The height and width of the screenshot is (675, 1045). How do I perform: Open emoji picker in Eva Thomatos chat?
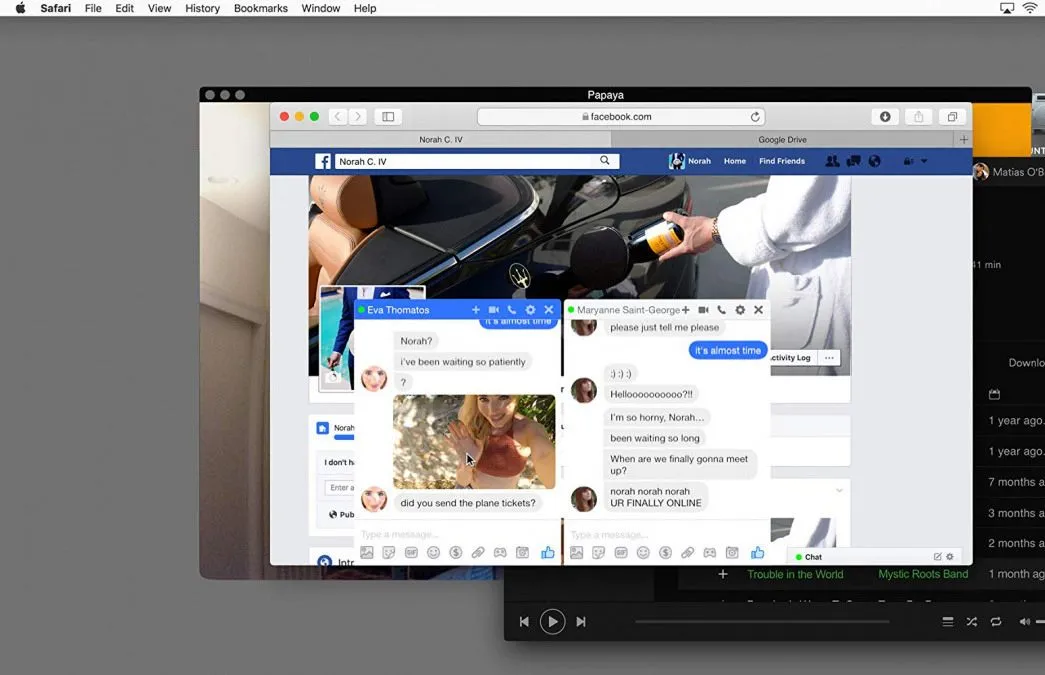click(x=433, y=552)
